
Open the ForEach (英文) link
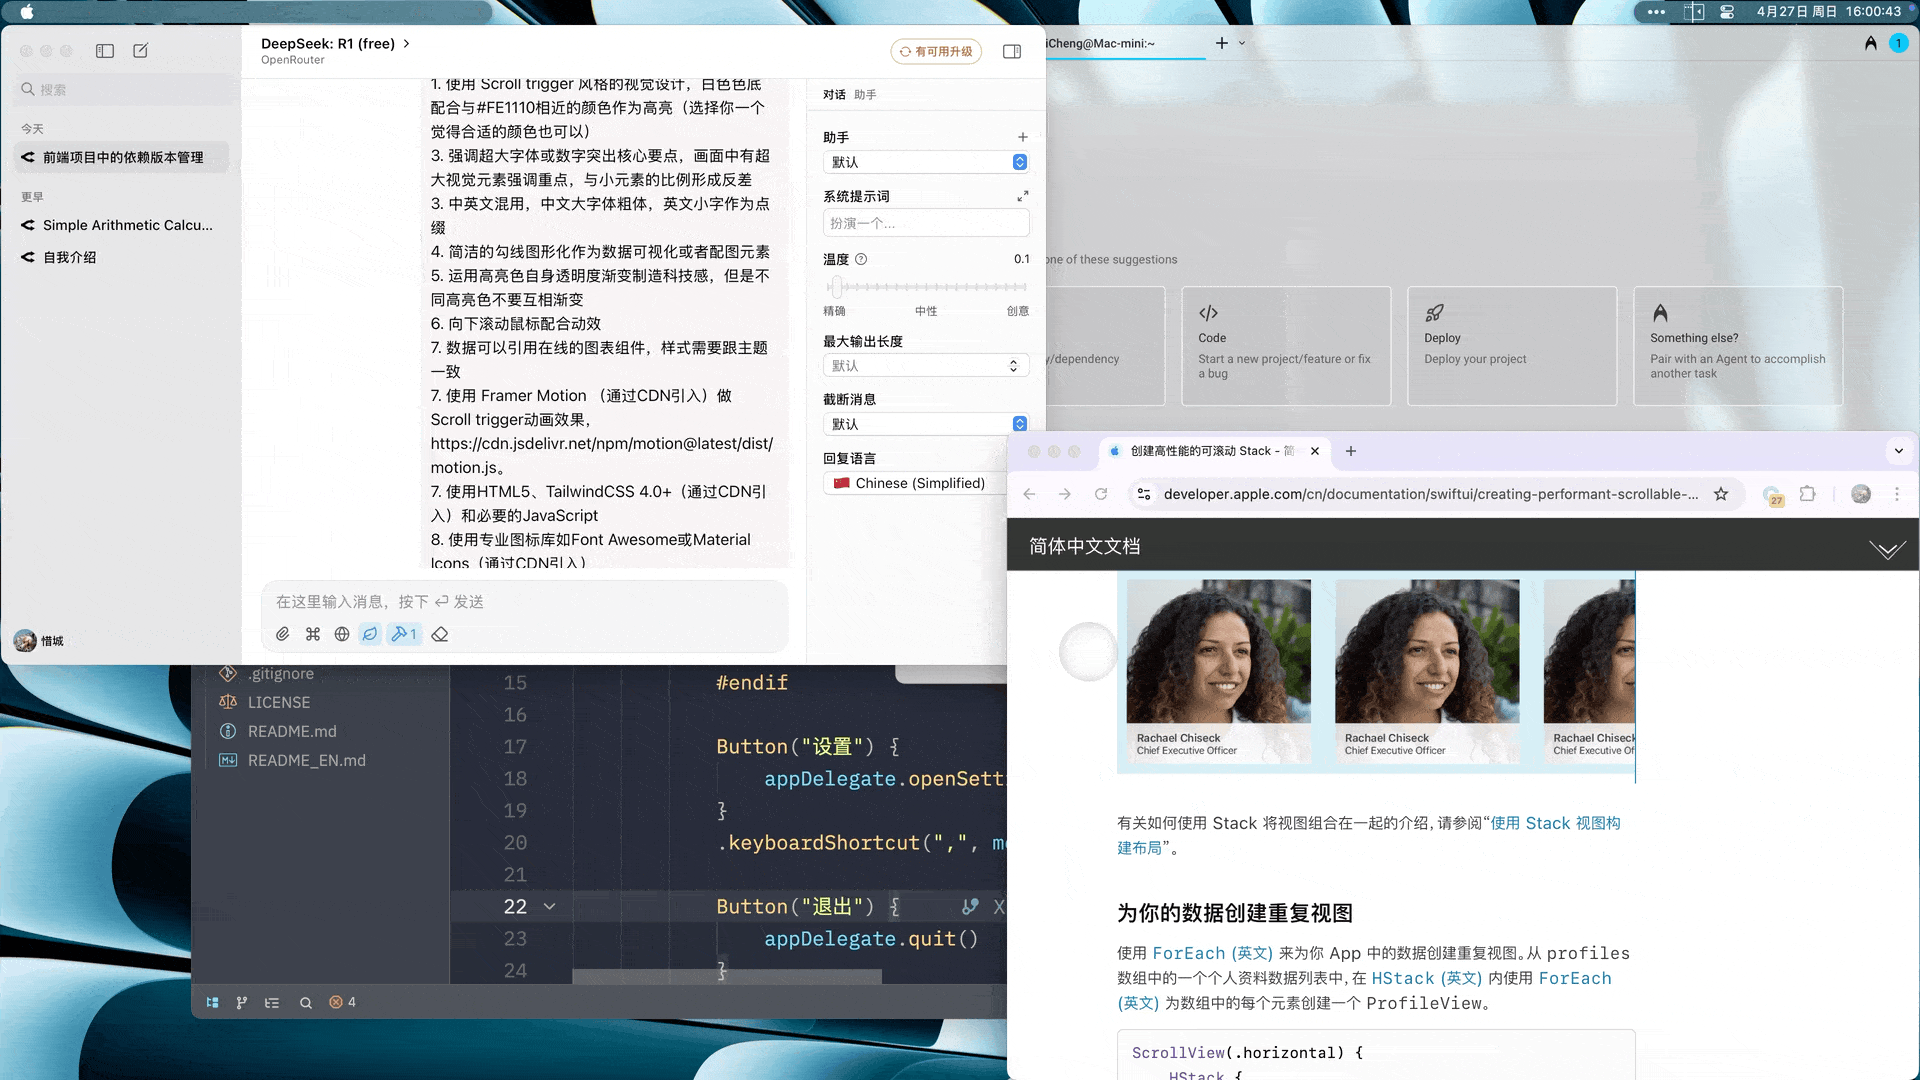pyautogui.click(x=1212, y=953)
